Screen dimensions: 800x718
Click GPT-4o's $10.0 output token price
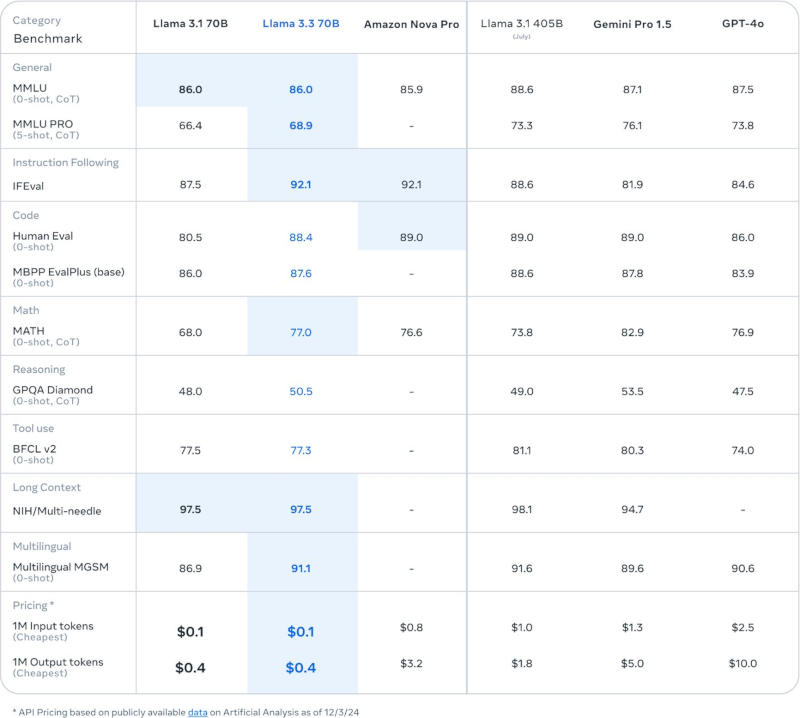tap(742, 663)
